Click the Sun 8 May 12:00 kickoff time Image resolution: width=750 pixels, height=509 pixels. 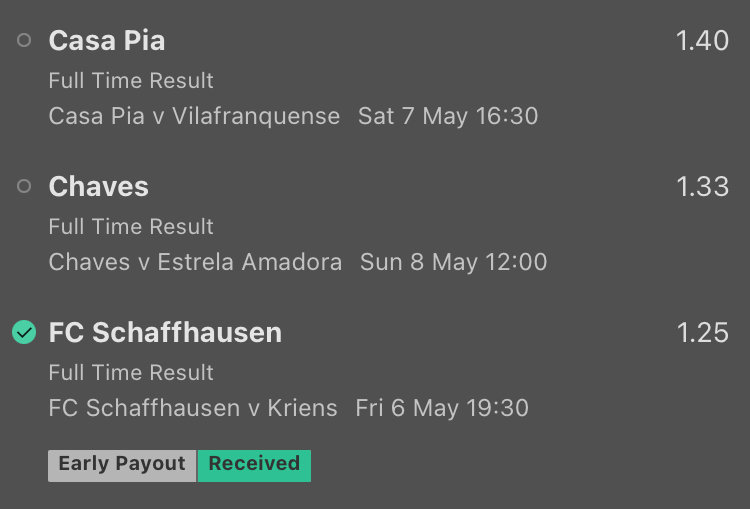[x=453, y=262]
